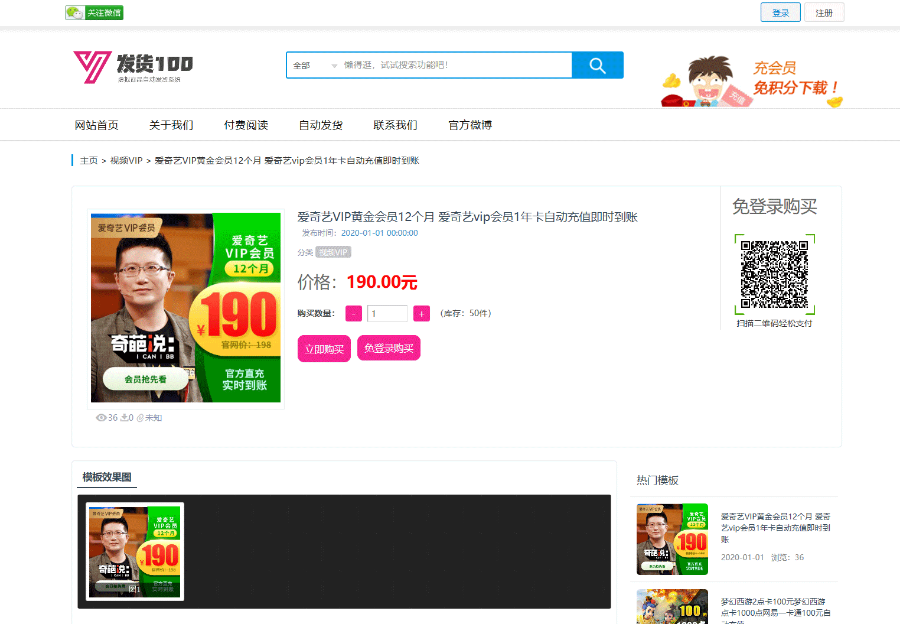This screenshot has height=624, width=900.
Task: Click the download count icon
Action: [123, 418]
